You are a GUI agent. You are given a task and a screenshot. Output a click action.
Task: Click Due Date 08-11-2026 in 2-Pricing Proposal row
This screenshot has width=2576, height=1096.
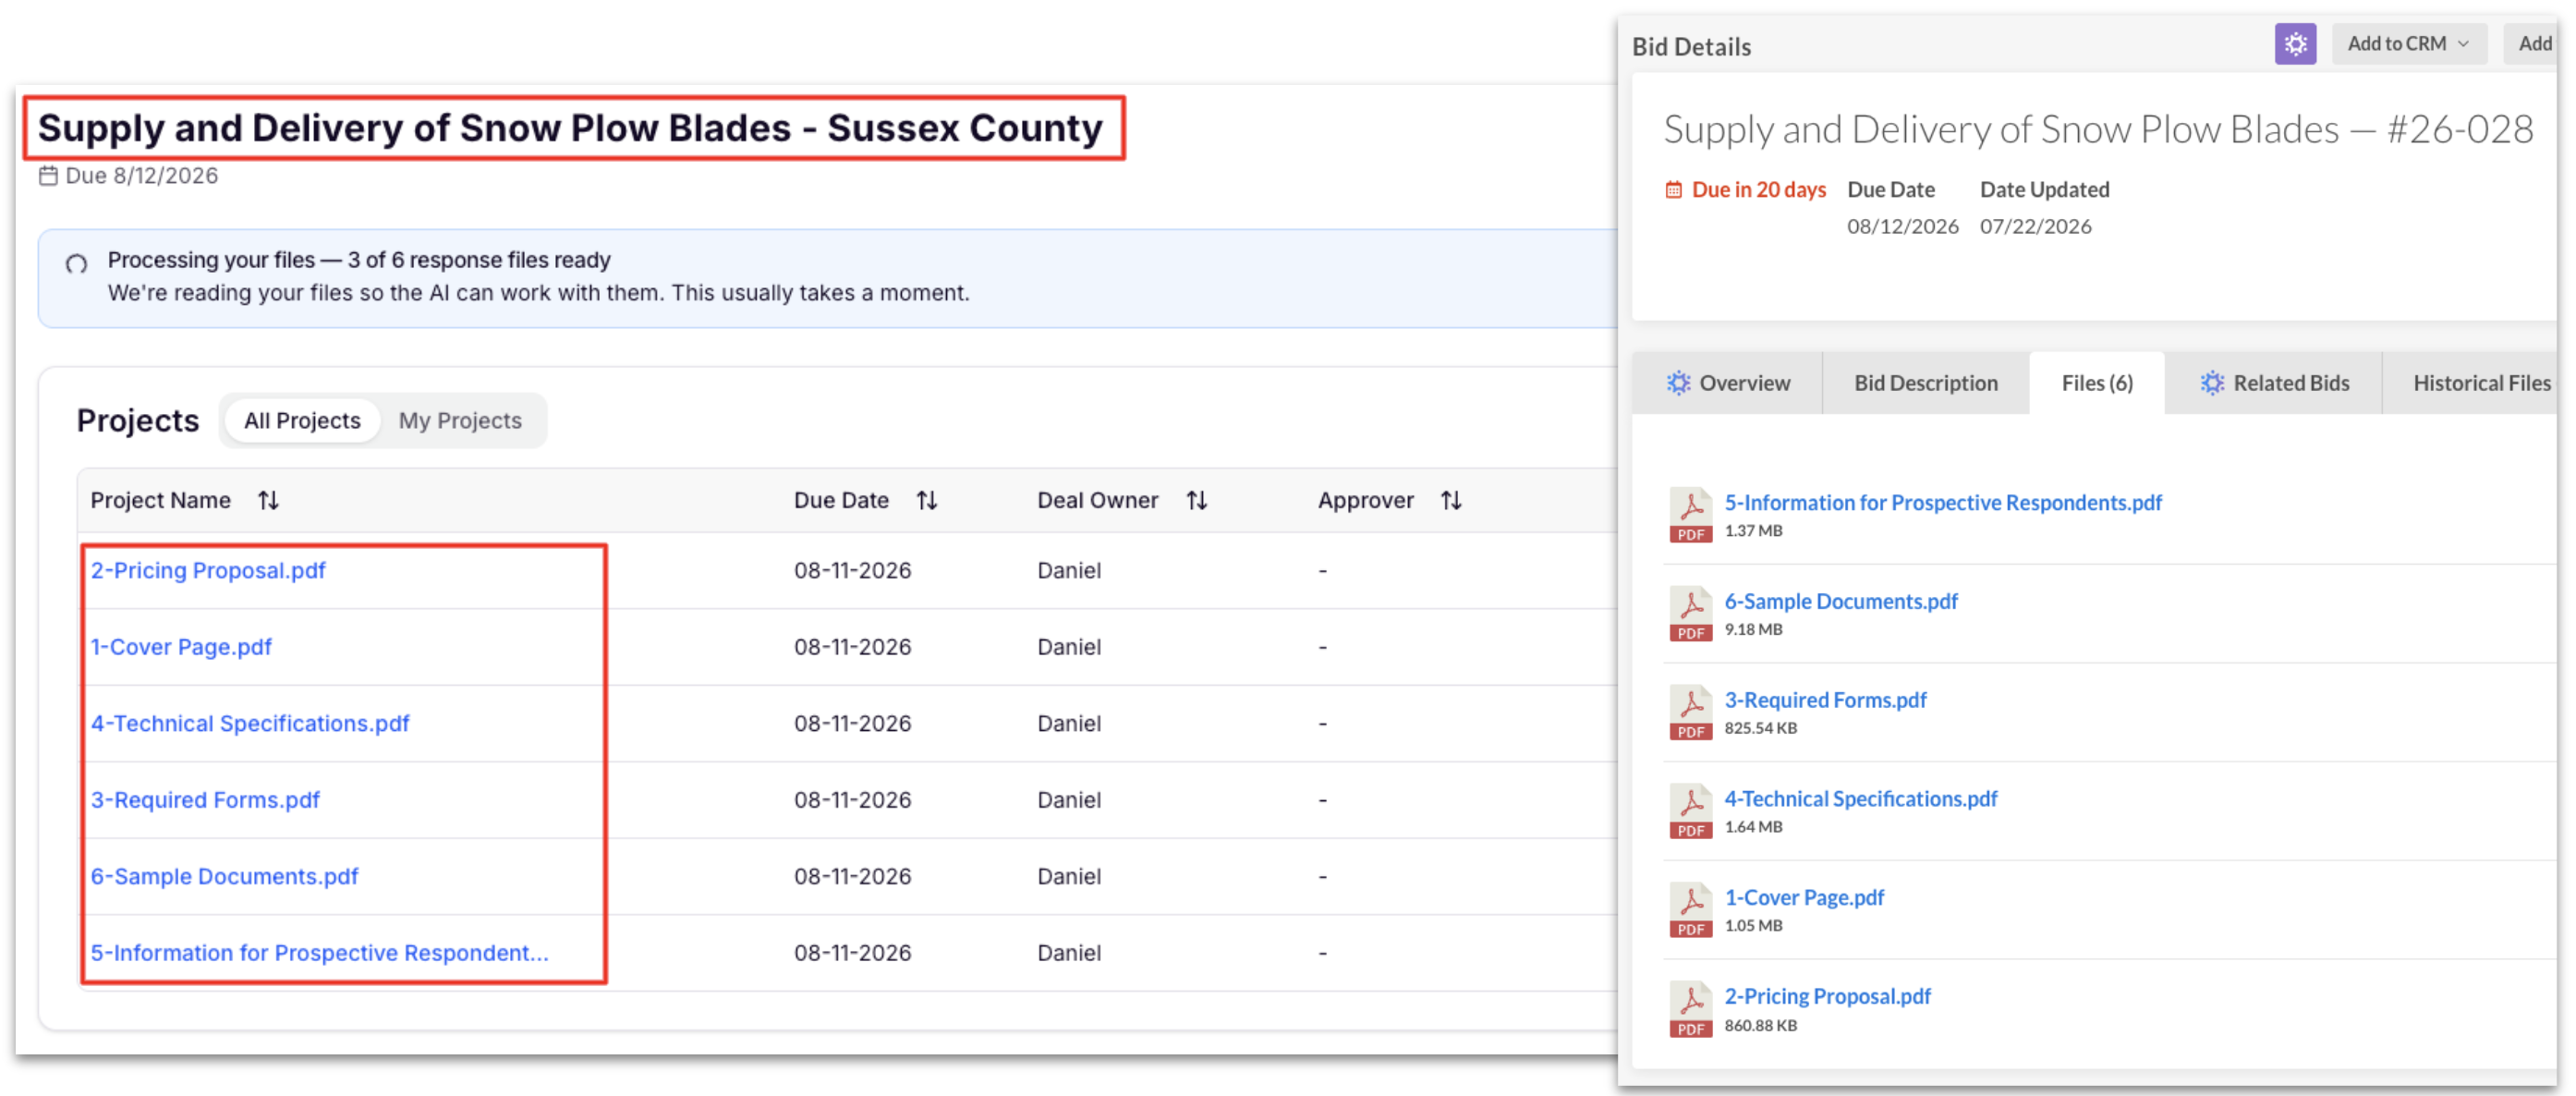coord(852,571)
